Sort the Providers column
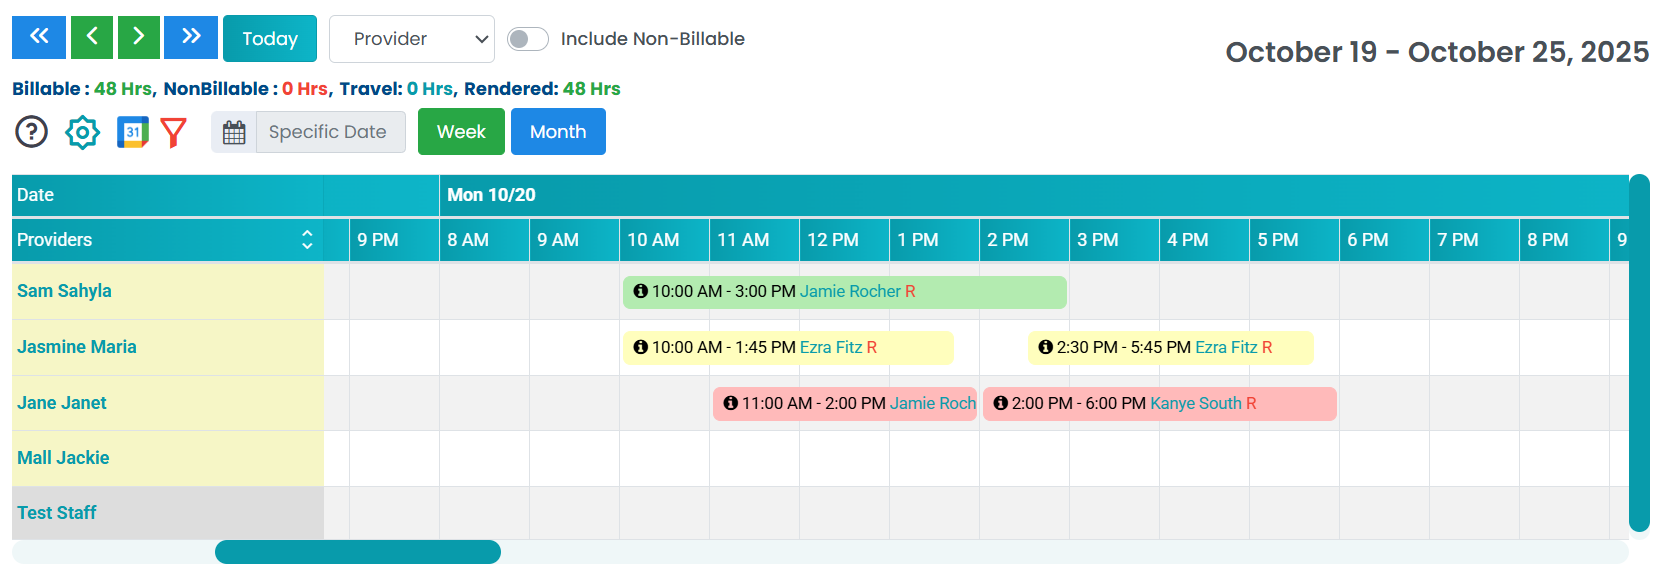The width and height of the screenshot is (1669, 587). pyautogui.click(x=307, y=240)
